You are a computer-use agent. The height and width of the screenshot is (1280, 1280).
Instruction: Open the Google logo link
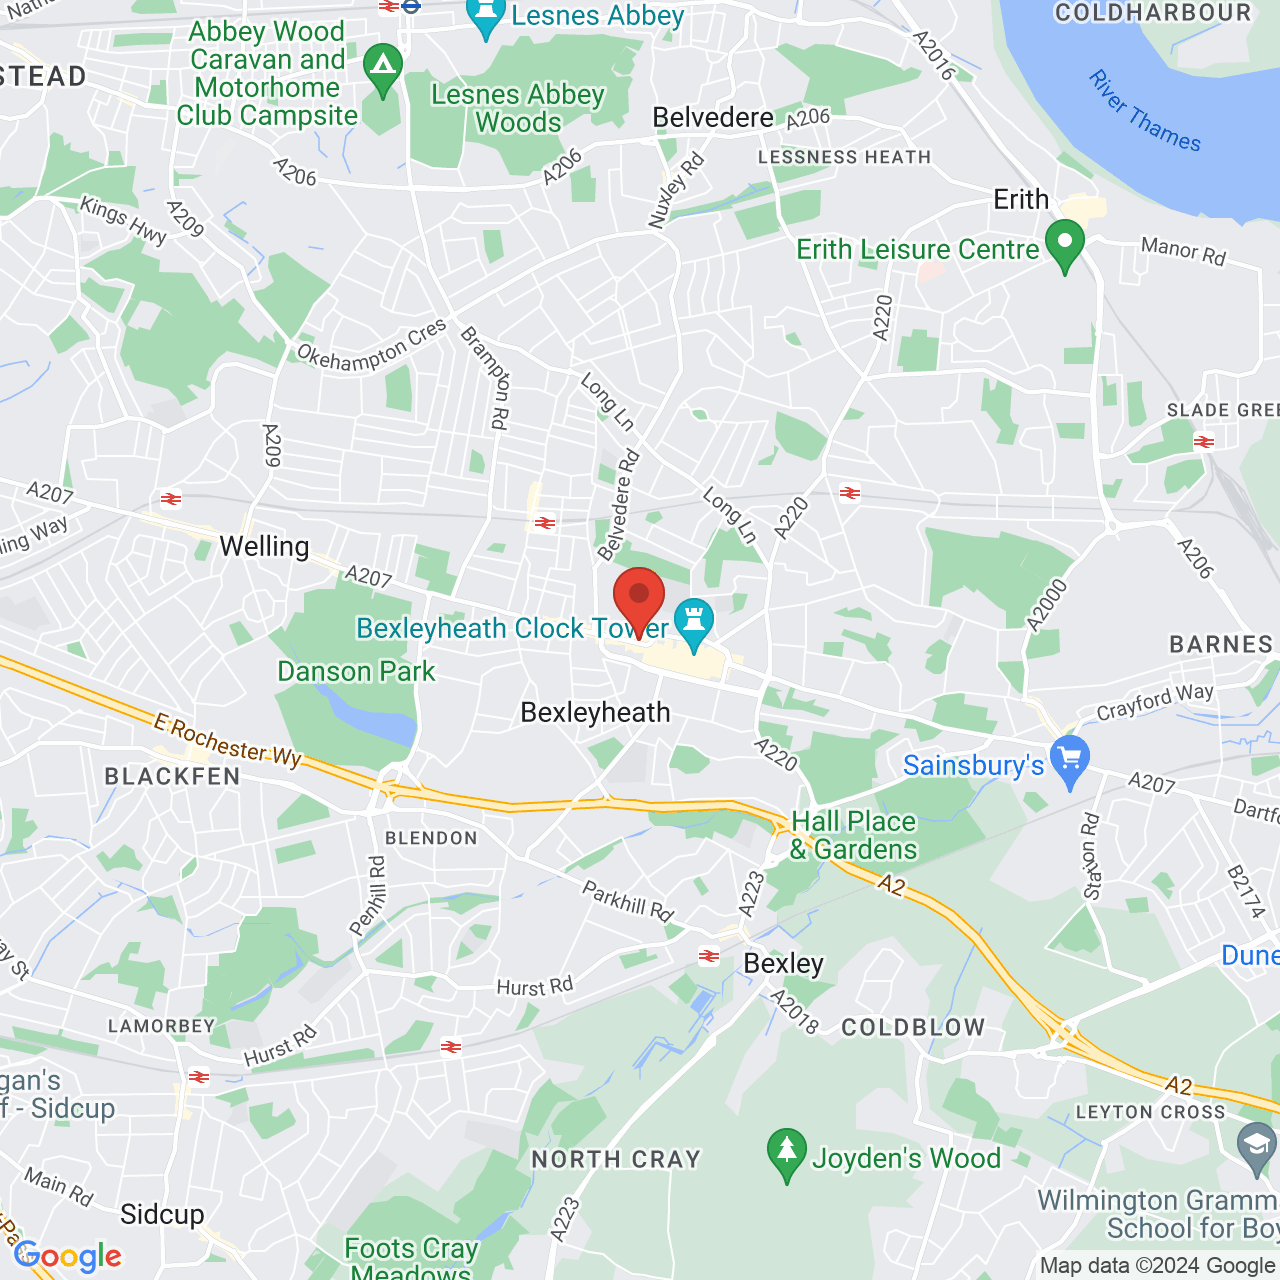(68, 1256)
